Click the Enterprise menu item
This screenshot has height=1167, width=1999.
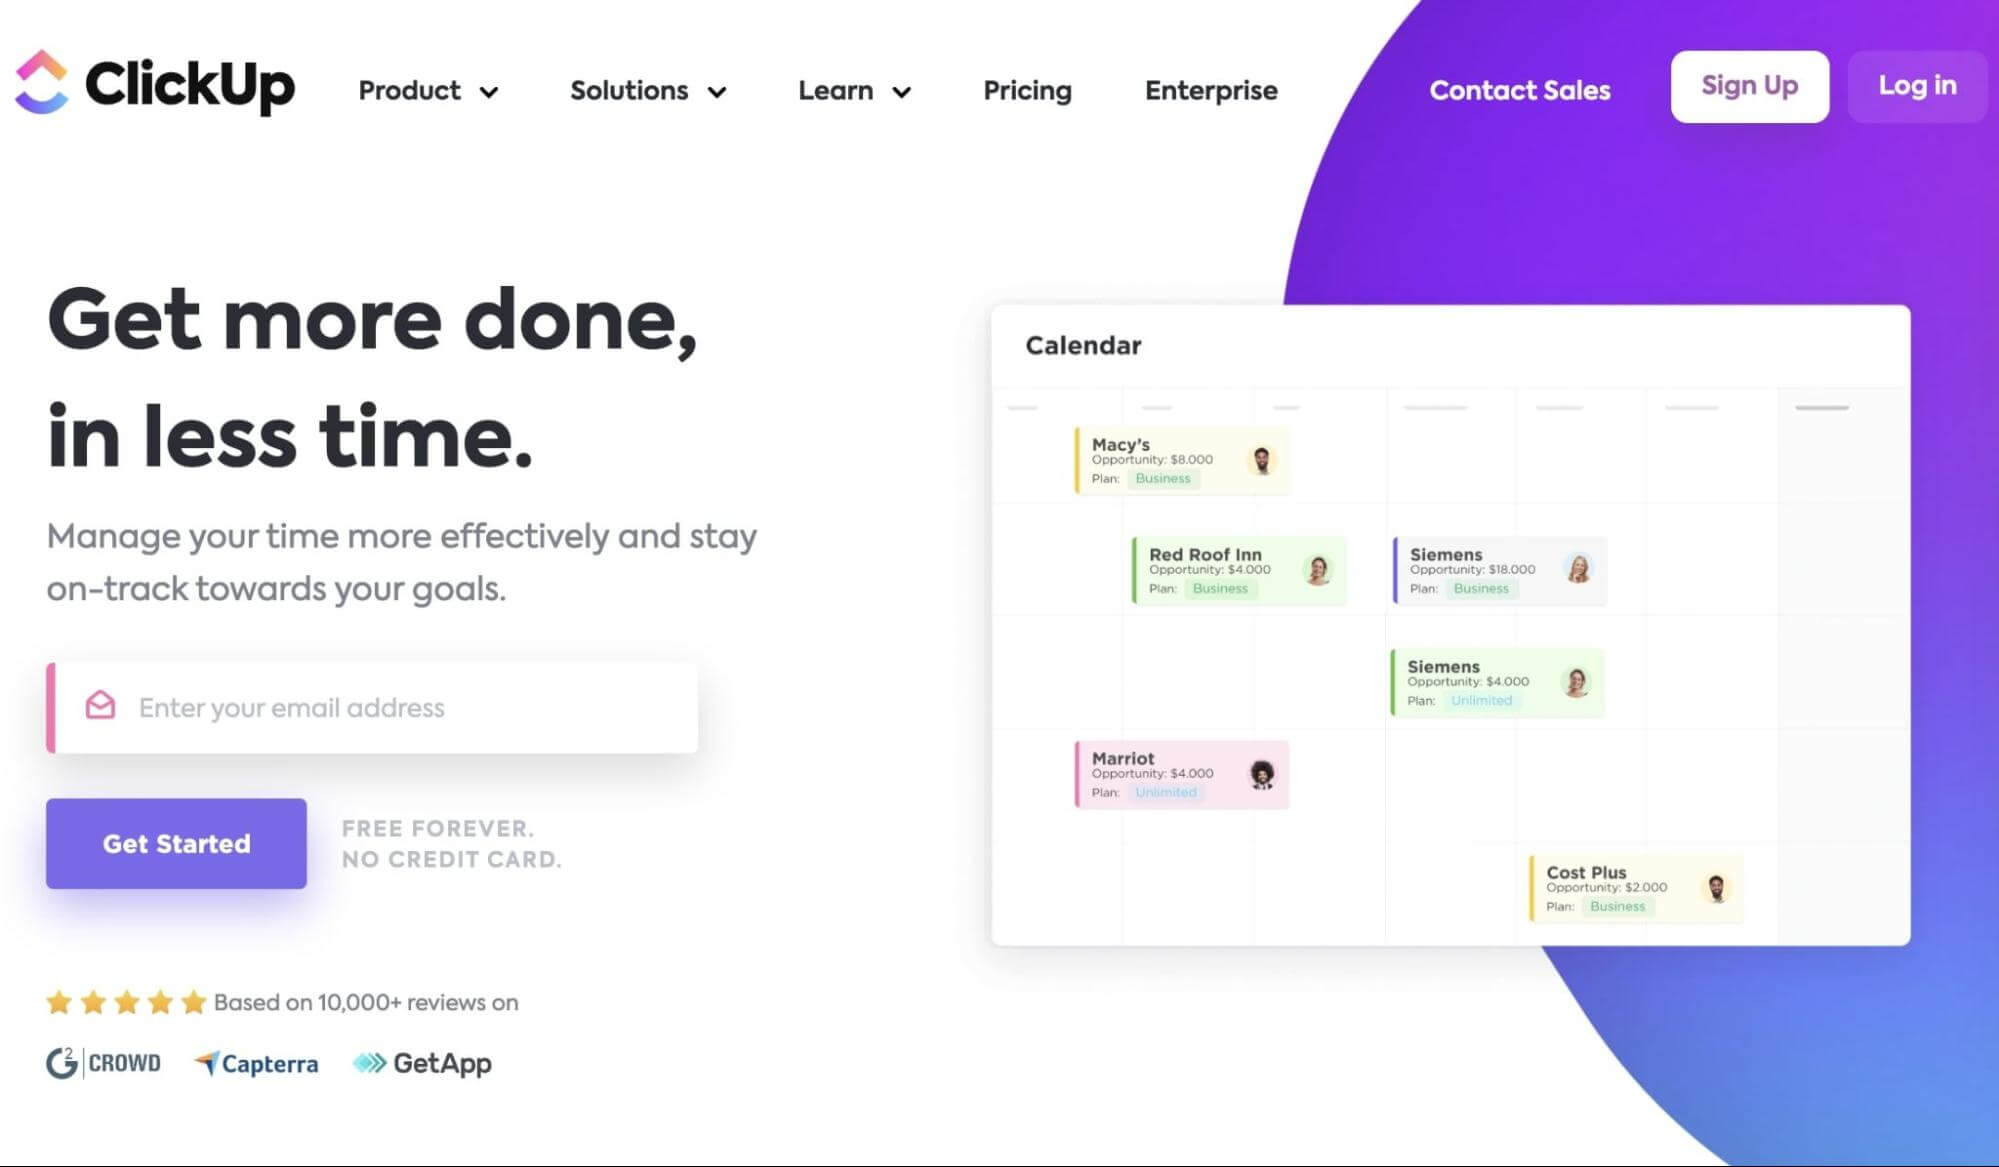point(1211,90)
